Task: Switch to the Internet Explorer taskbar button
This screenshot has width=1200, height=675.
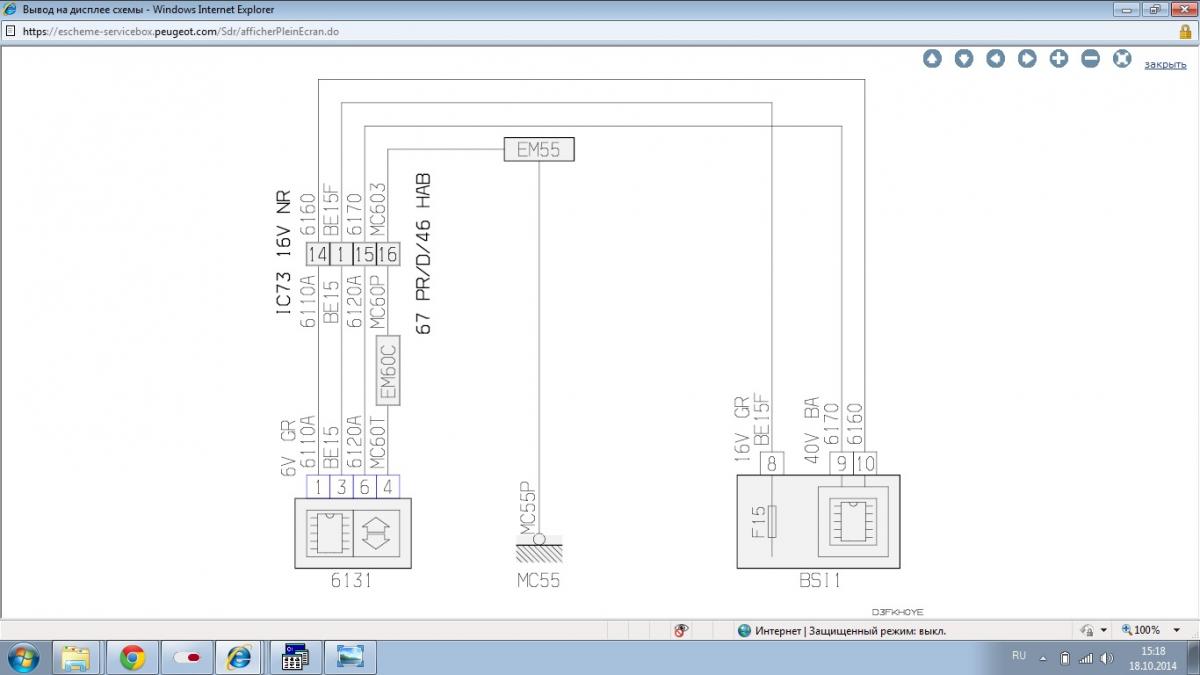Action: [x=239, y=658]
